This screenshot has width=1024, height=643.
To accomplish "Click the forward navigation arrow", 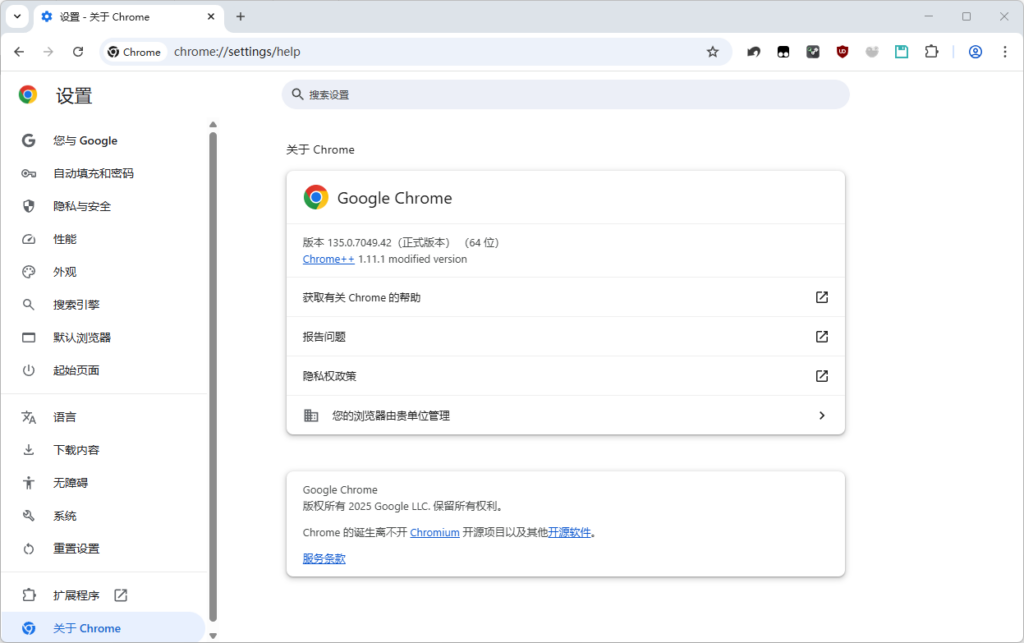I will pos(48,52).
